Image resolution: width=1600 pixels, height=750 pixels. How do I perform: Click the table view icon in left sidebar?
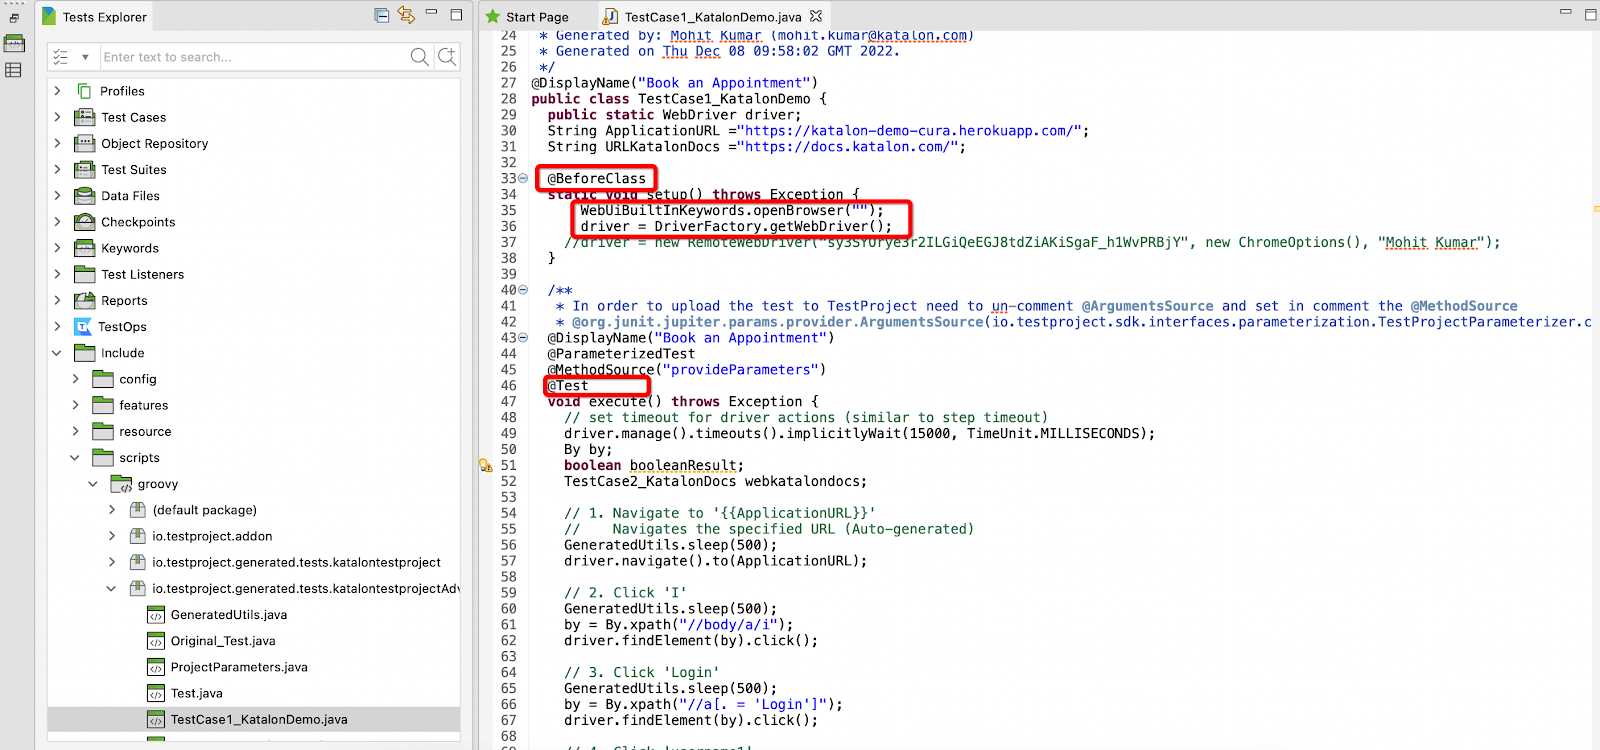13,70
